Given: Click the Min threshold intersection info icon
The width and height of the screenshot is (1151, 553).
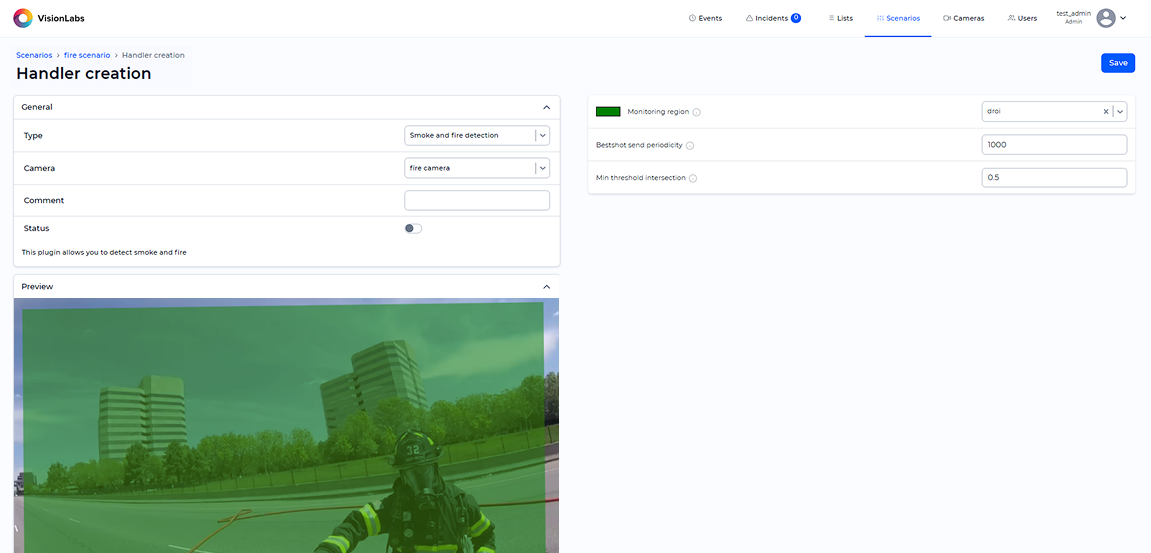Looking at the screenshot, I should [x=693, y=178].
